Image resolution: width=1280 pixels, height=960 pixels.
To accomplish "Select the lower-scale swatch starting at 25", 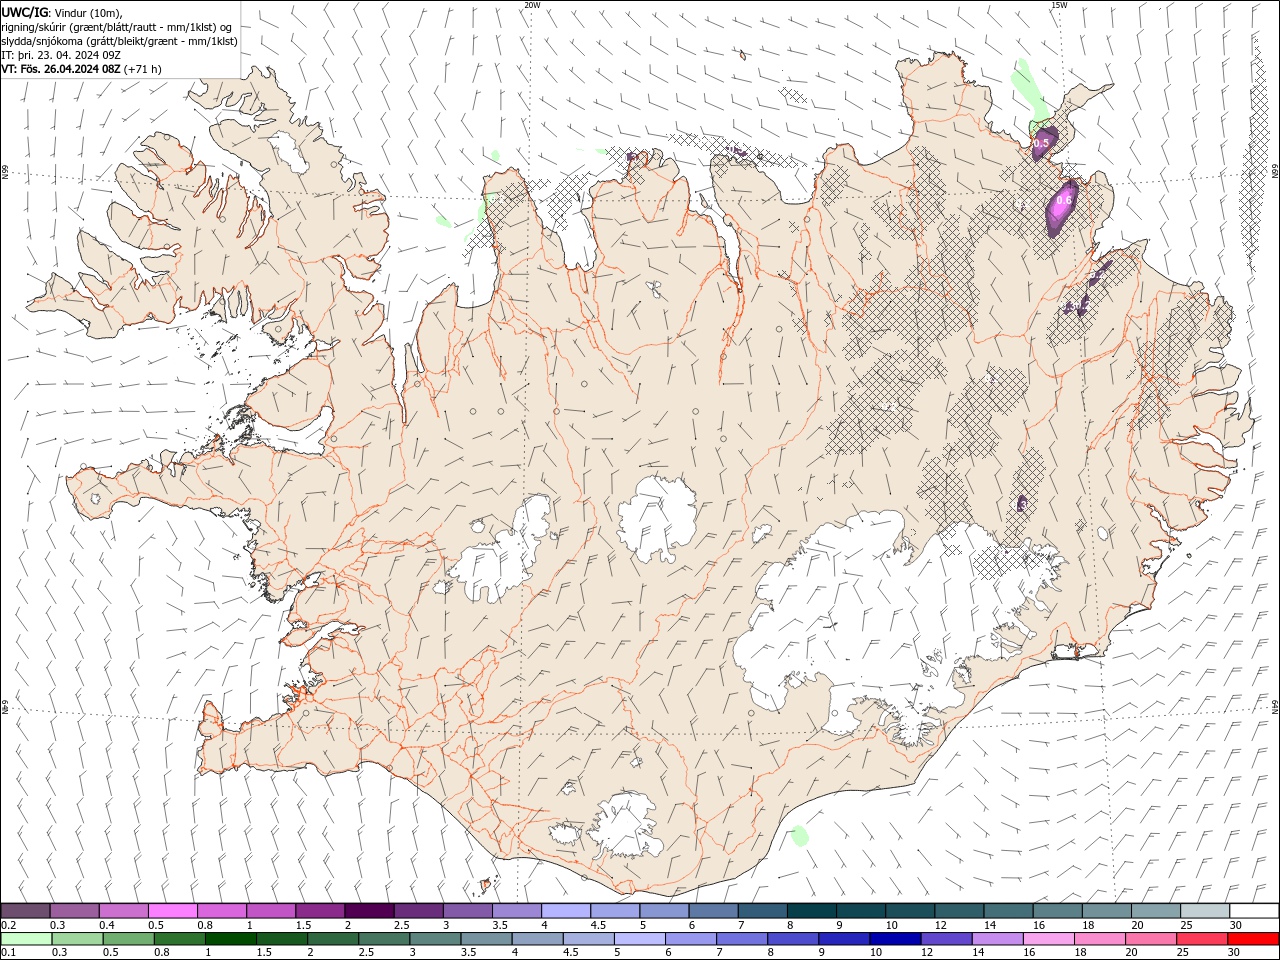I will [1201, 939].
